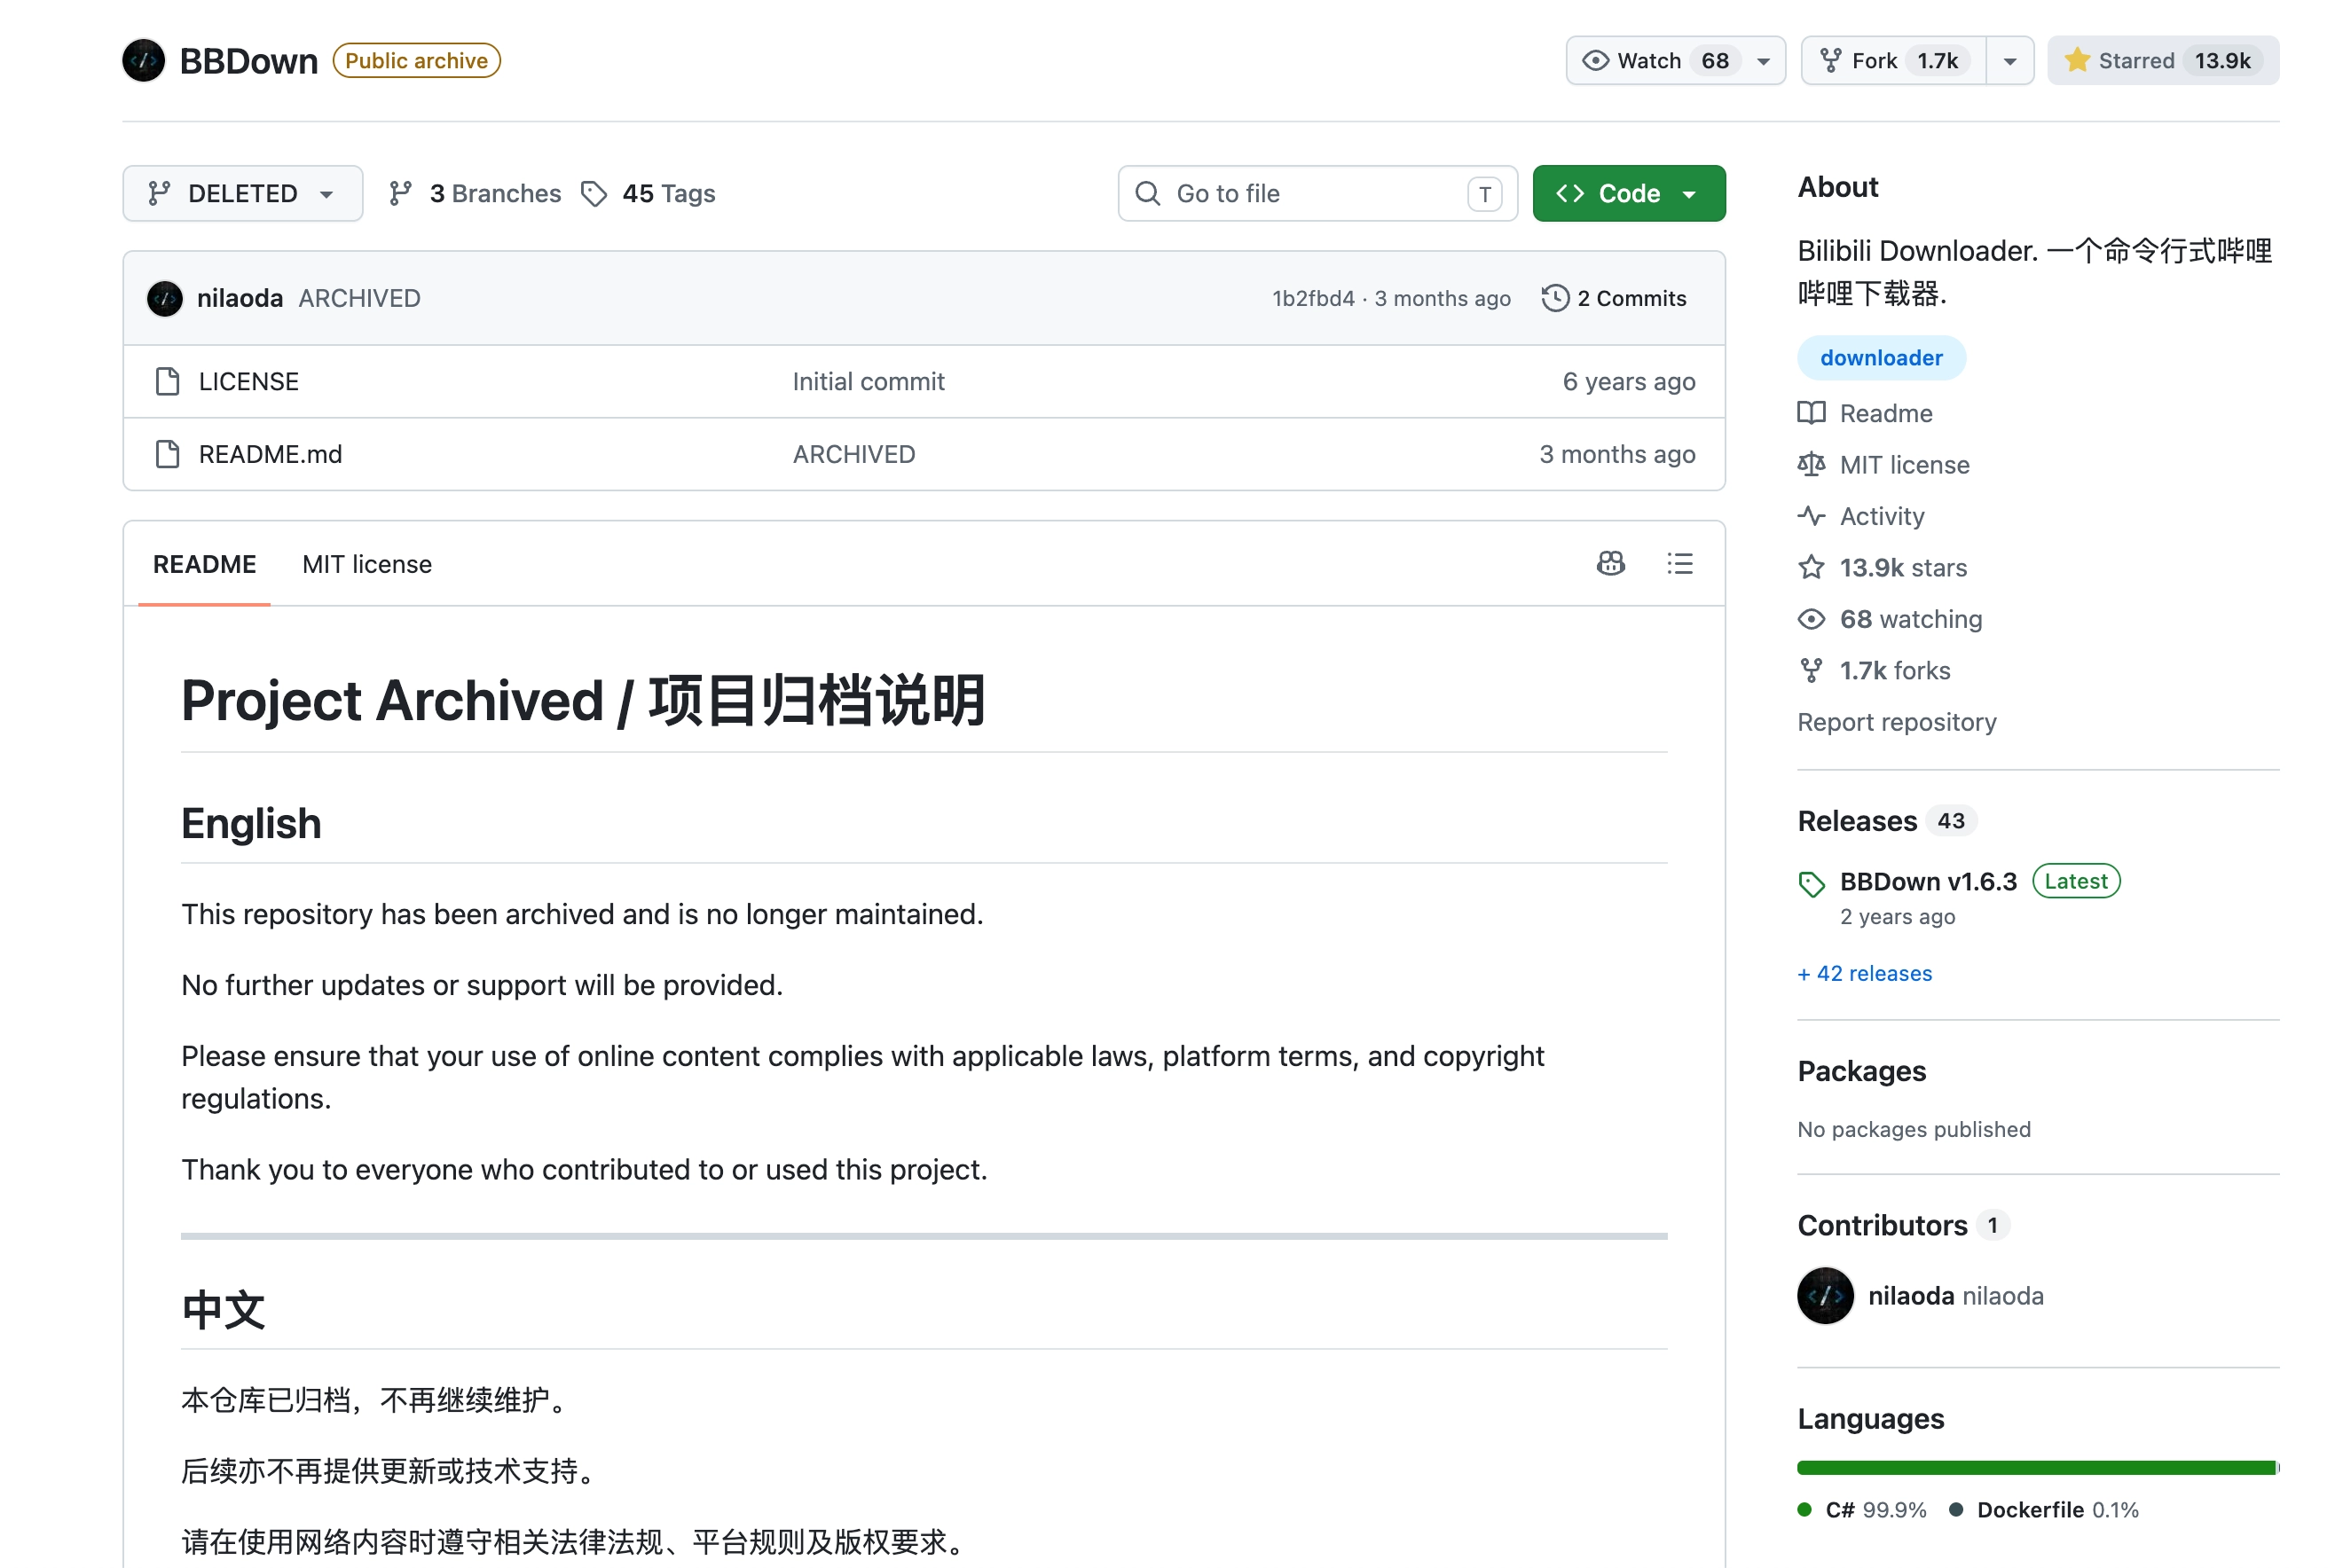Expand the Fork options dropdown arrow
The image size is (2335, 1568).
pos(2009,61)
